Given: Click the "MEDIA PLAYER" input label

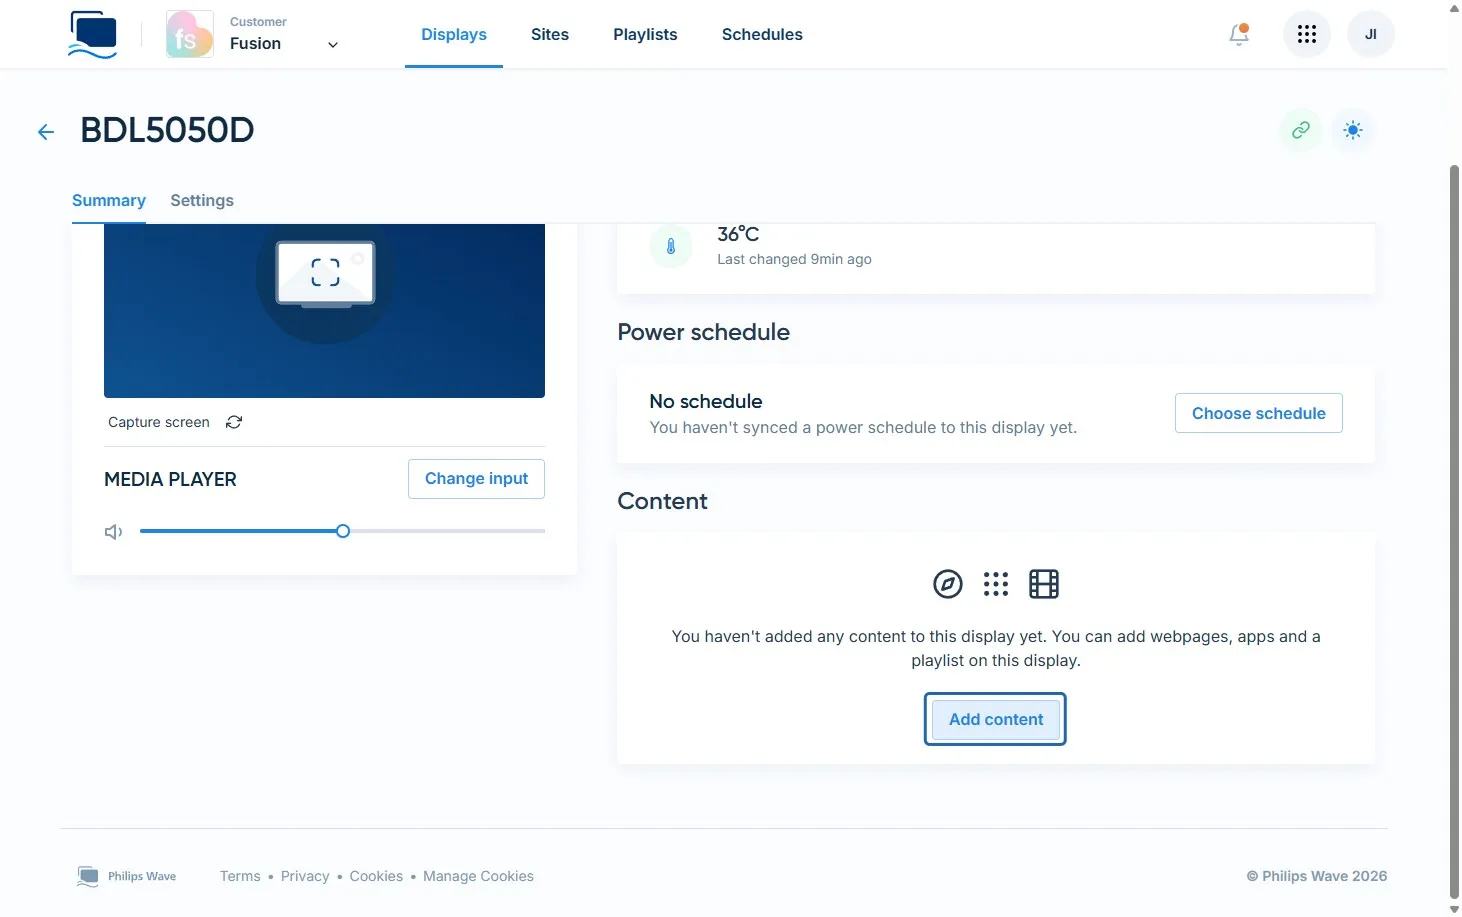Looking at the screenshot, I should (170, 479).
